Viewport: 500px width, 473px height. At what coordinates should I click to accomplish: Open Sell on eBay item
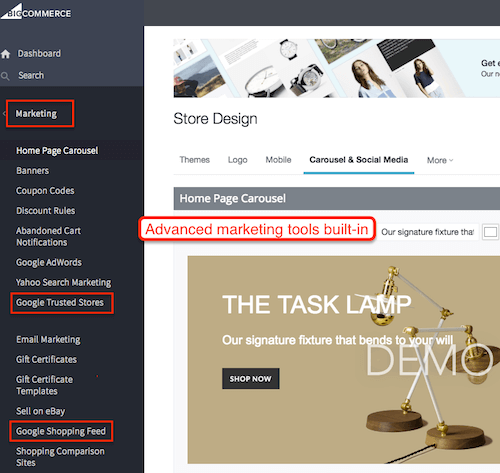pos(41,411)
